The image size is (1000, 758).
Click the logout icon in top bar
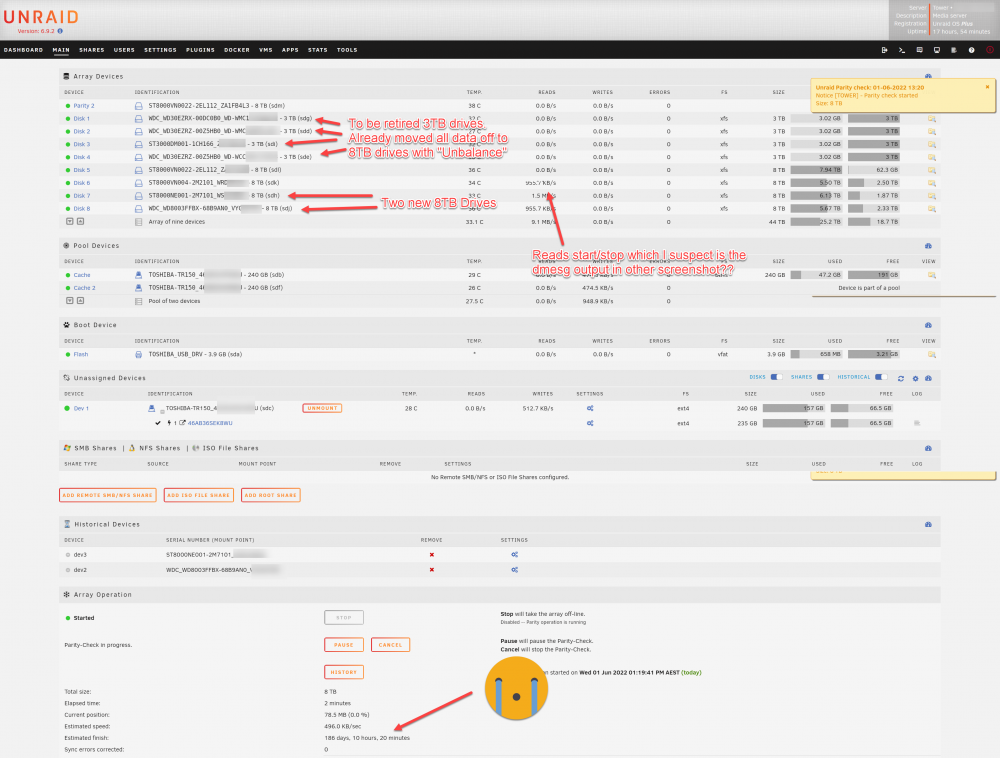tap(885, 50)
